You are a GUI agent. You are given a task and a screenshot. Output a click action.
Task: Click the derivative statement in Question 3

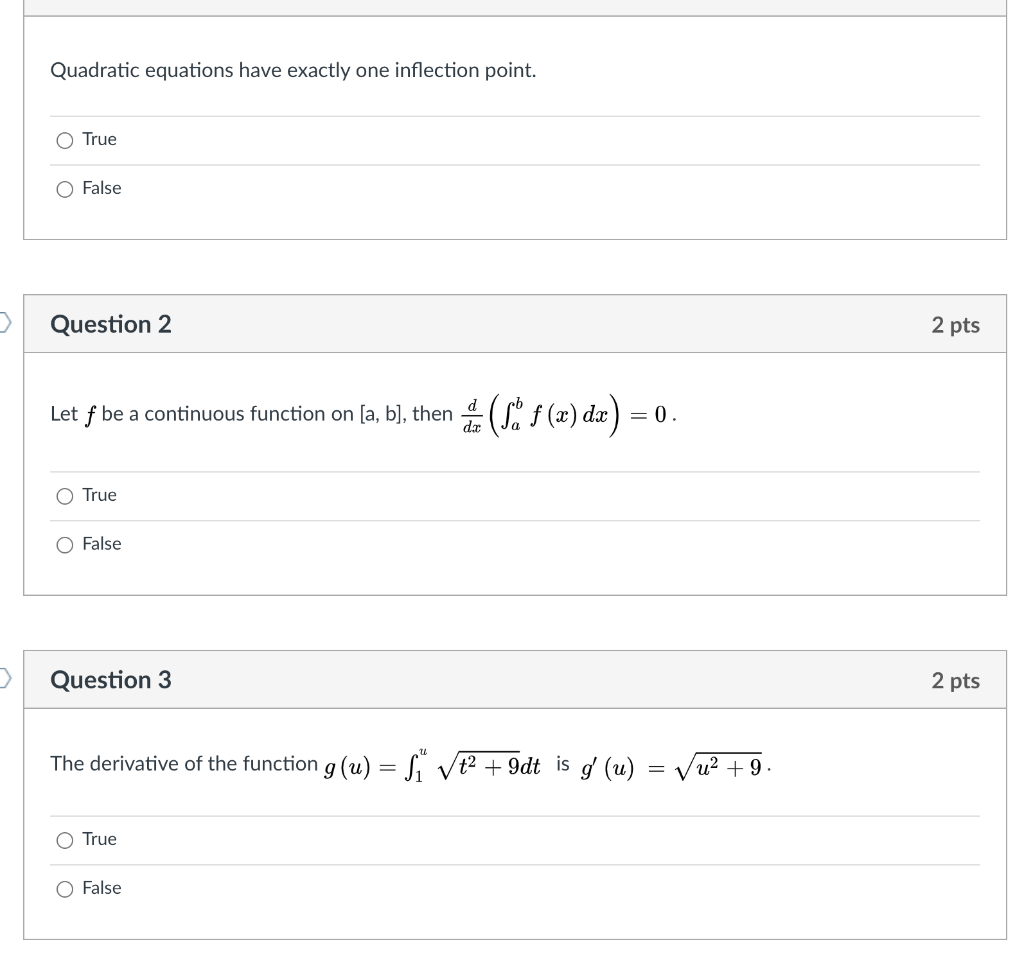click(x=400, y=763)
